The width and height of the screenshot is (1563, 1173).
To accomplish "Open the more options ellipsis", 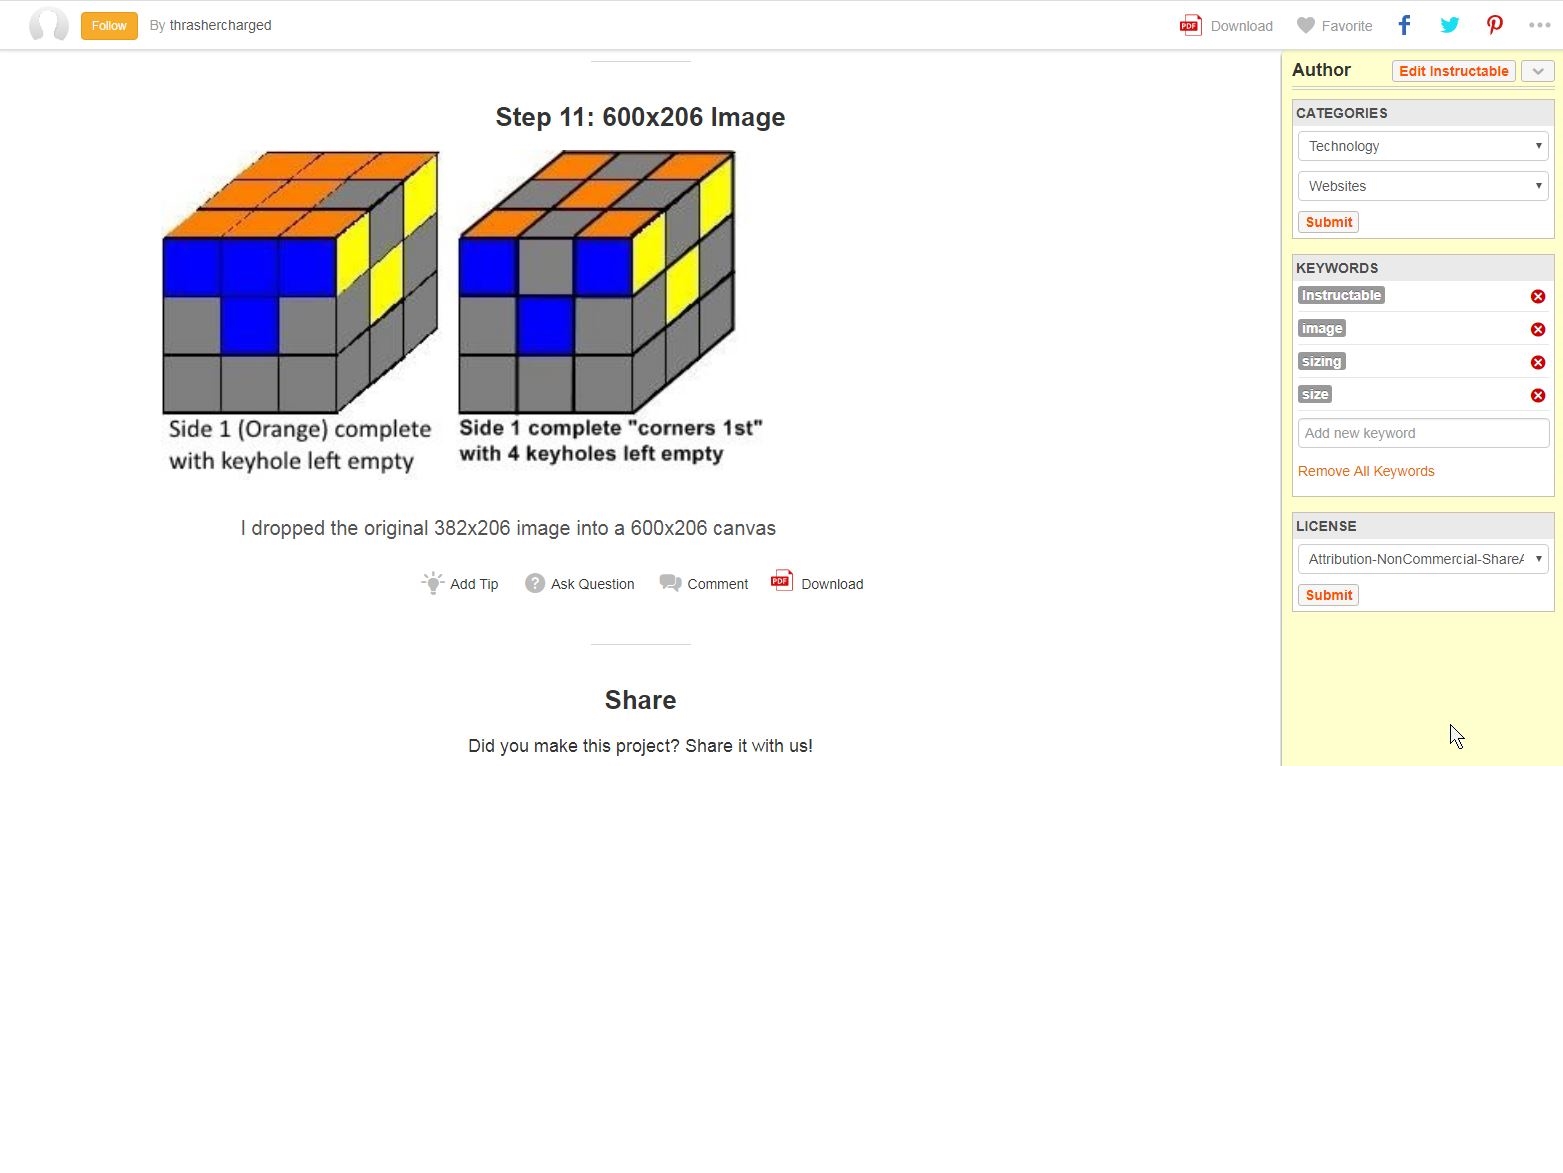I will [x=1539, y=25].
